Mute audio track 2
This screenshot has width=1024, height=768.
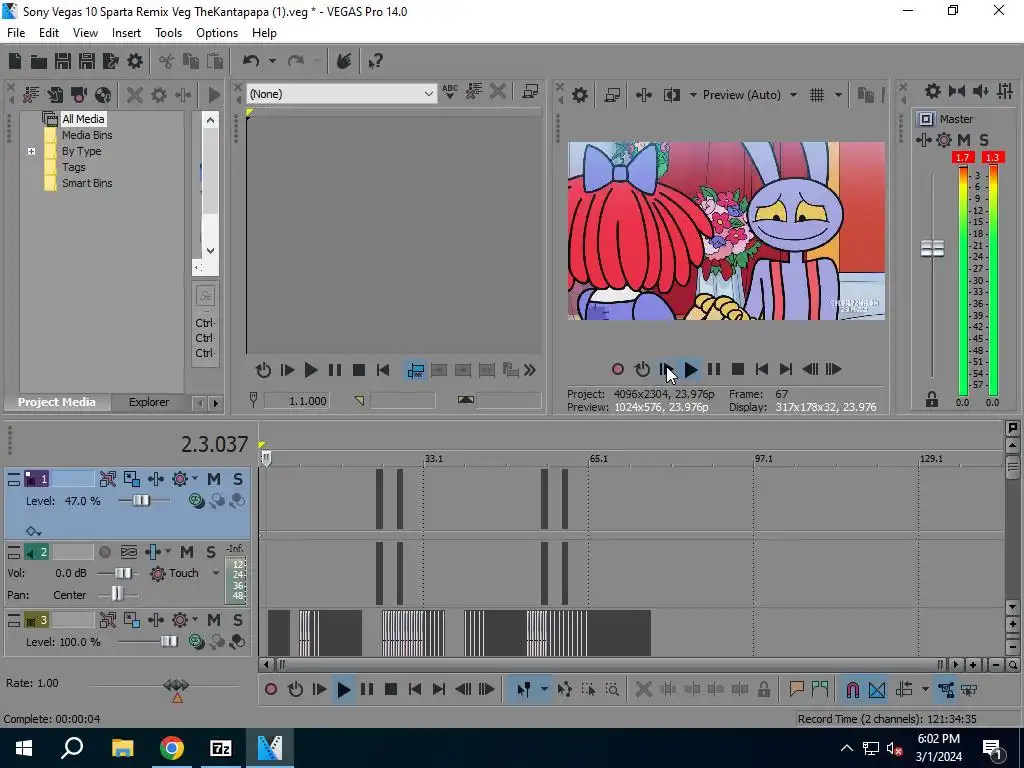[187, 552]
